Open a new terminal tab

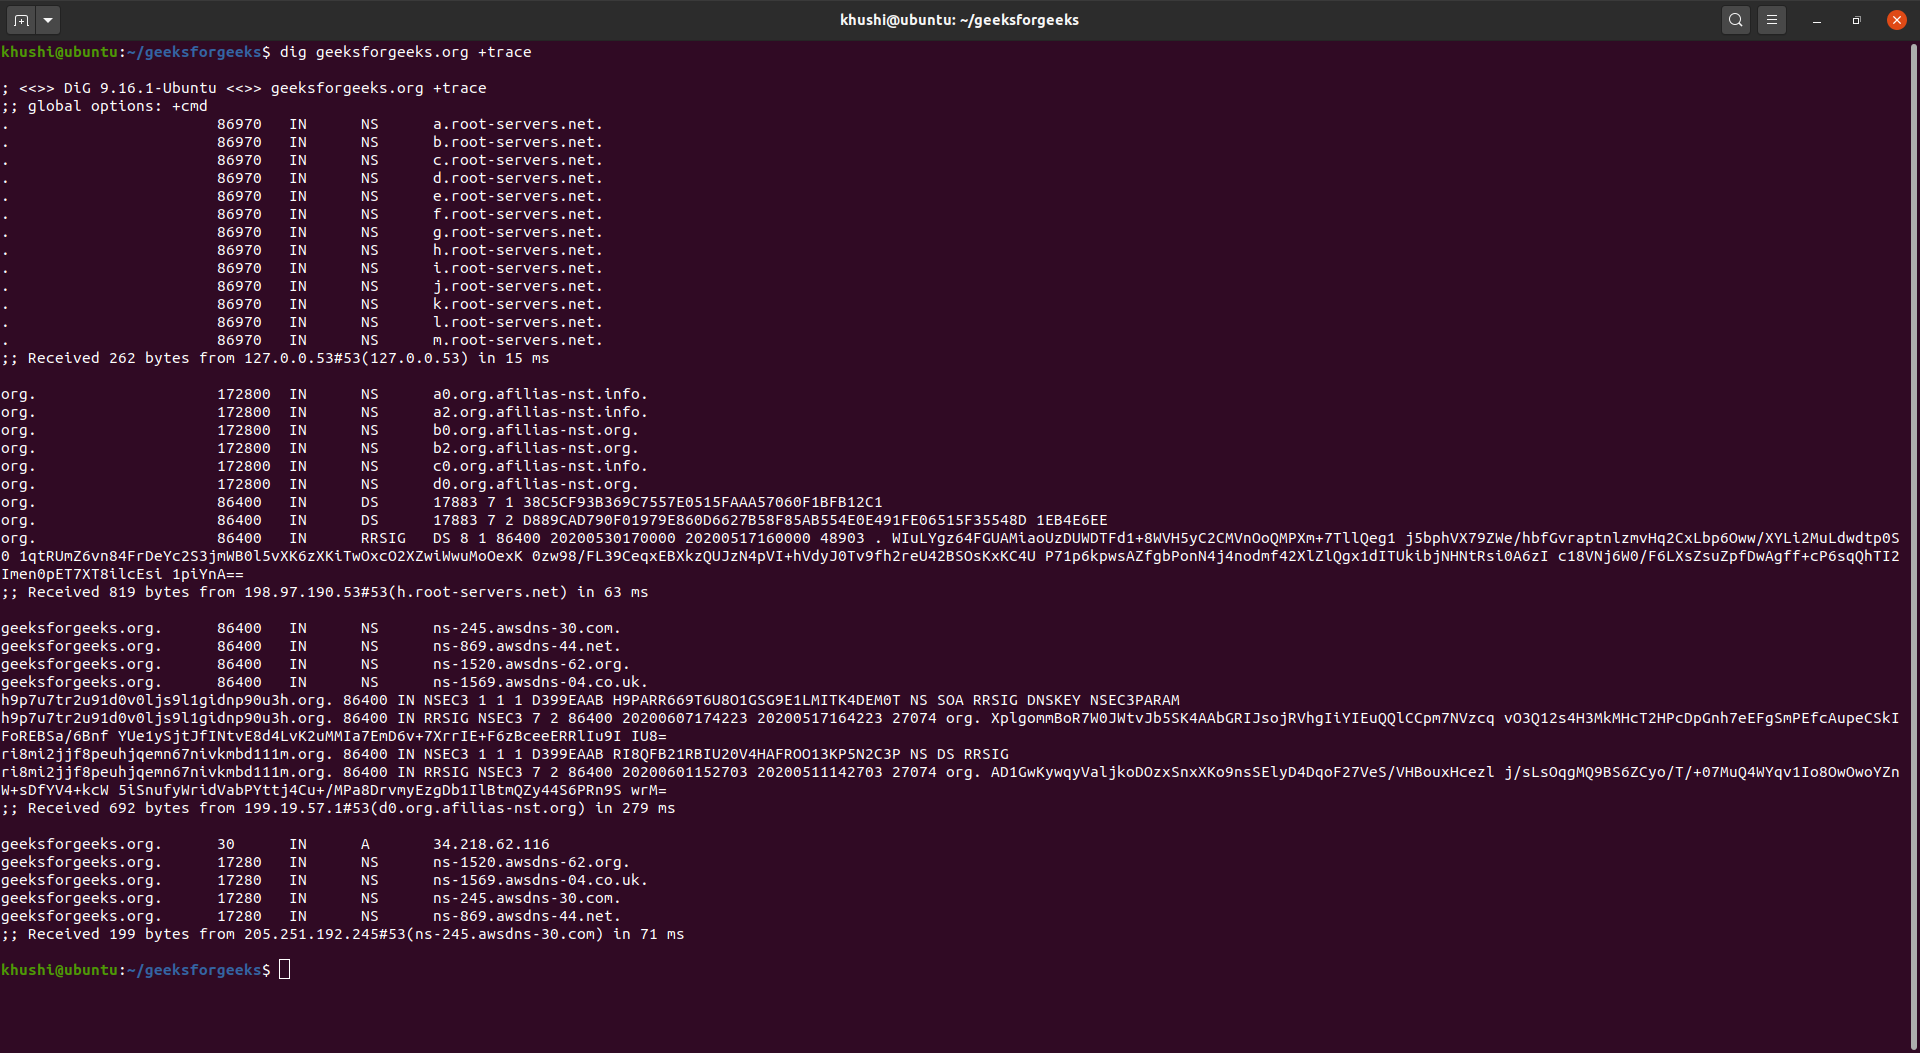(21, 20)
